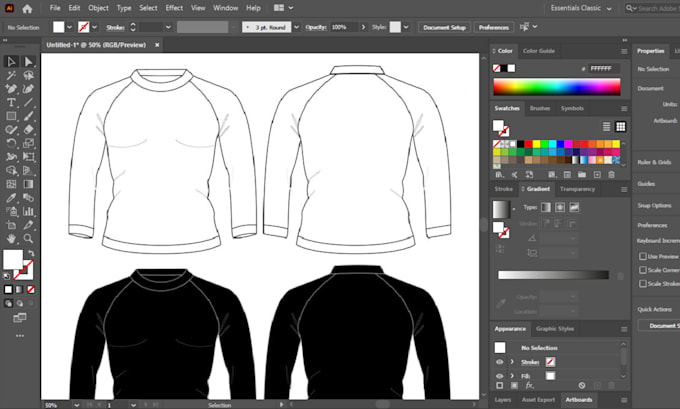Open the fill color dropdown in control bar

(x=69, y=27)
